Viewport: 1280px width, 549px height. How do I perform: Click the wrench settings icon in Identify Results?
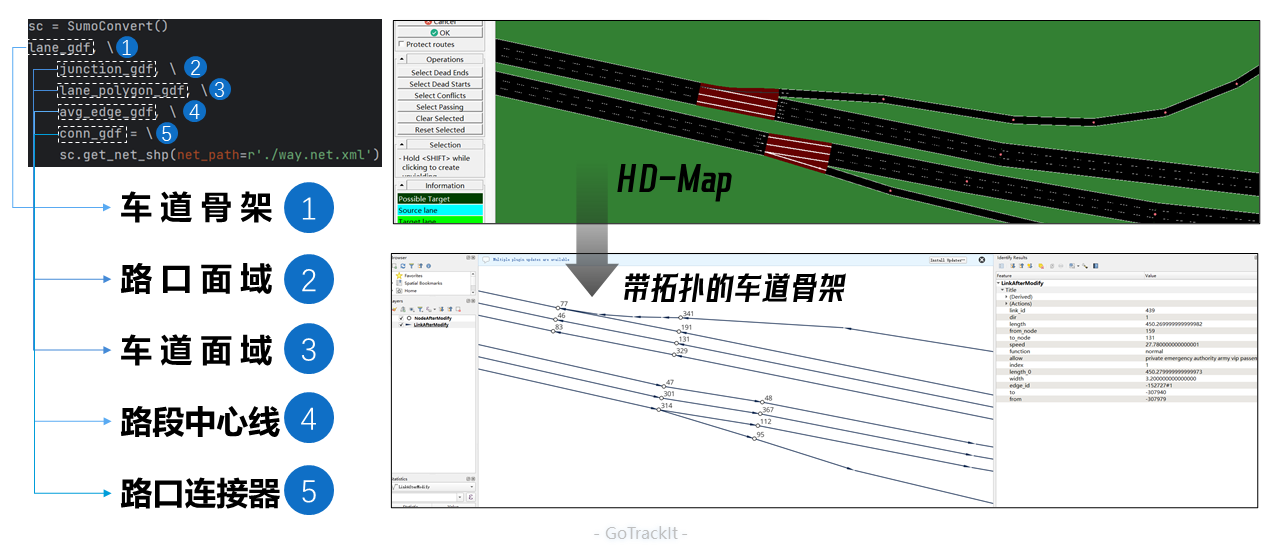[1085, 266]
